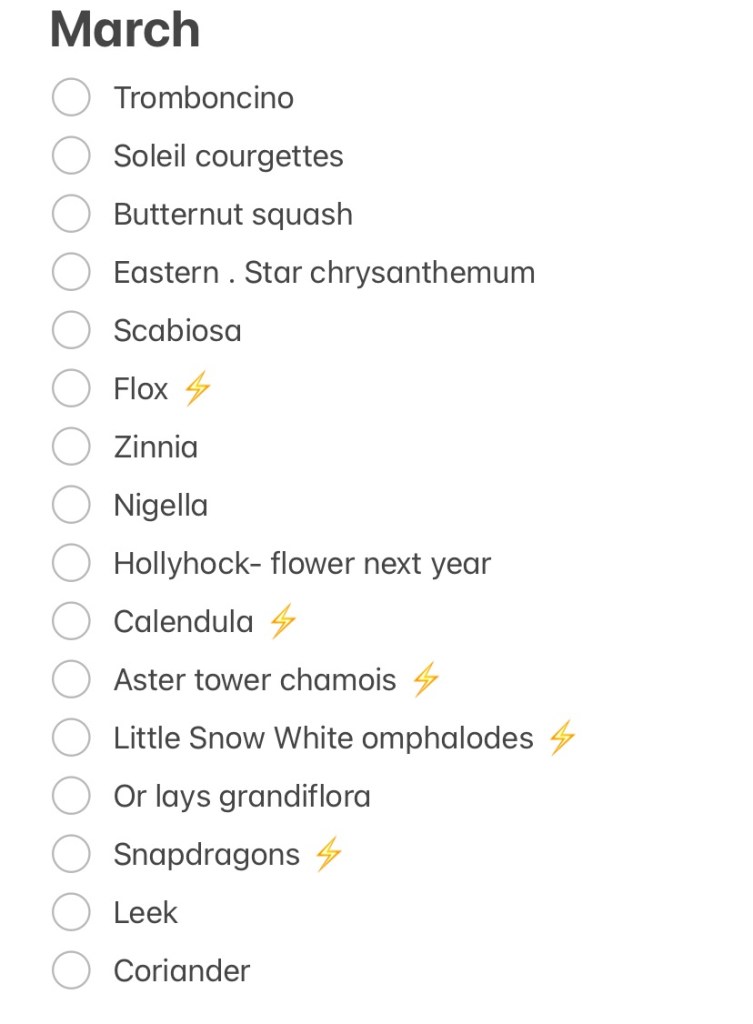Tap the lightning bolt after Little Snow White omphalodes
Screen dimensions: 753x1024
[x=563, y=738]
